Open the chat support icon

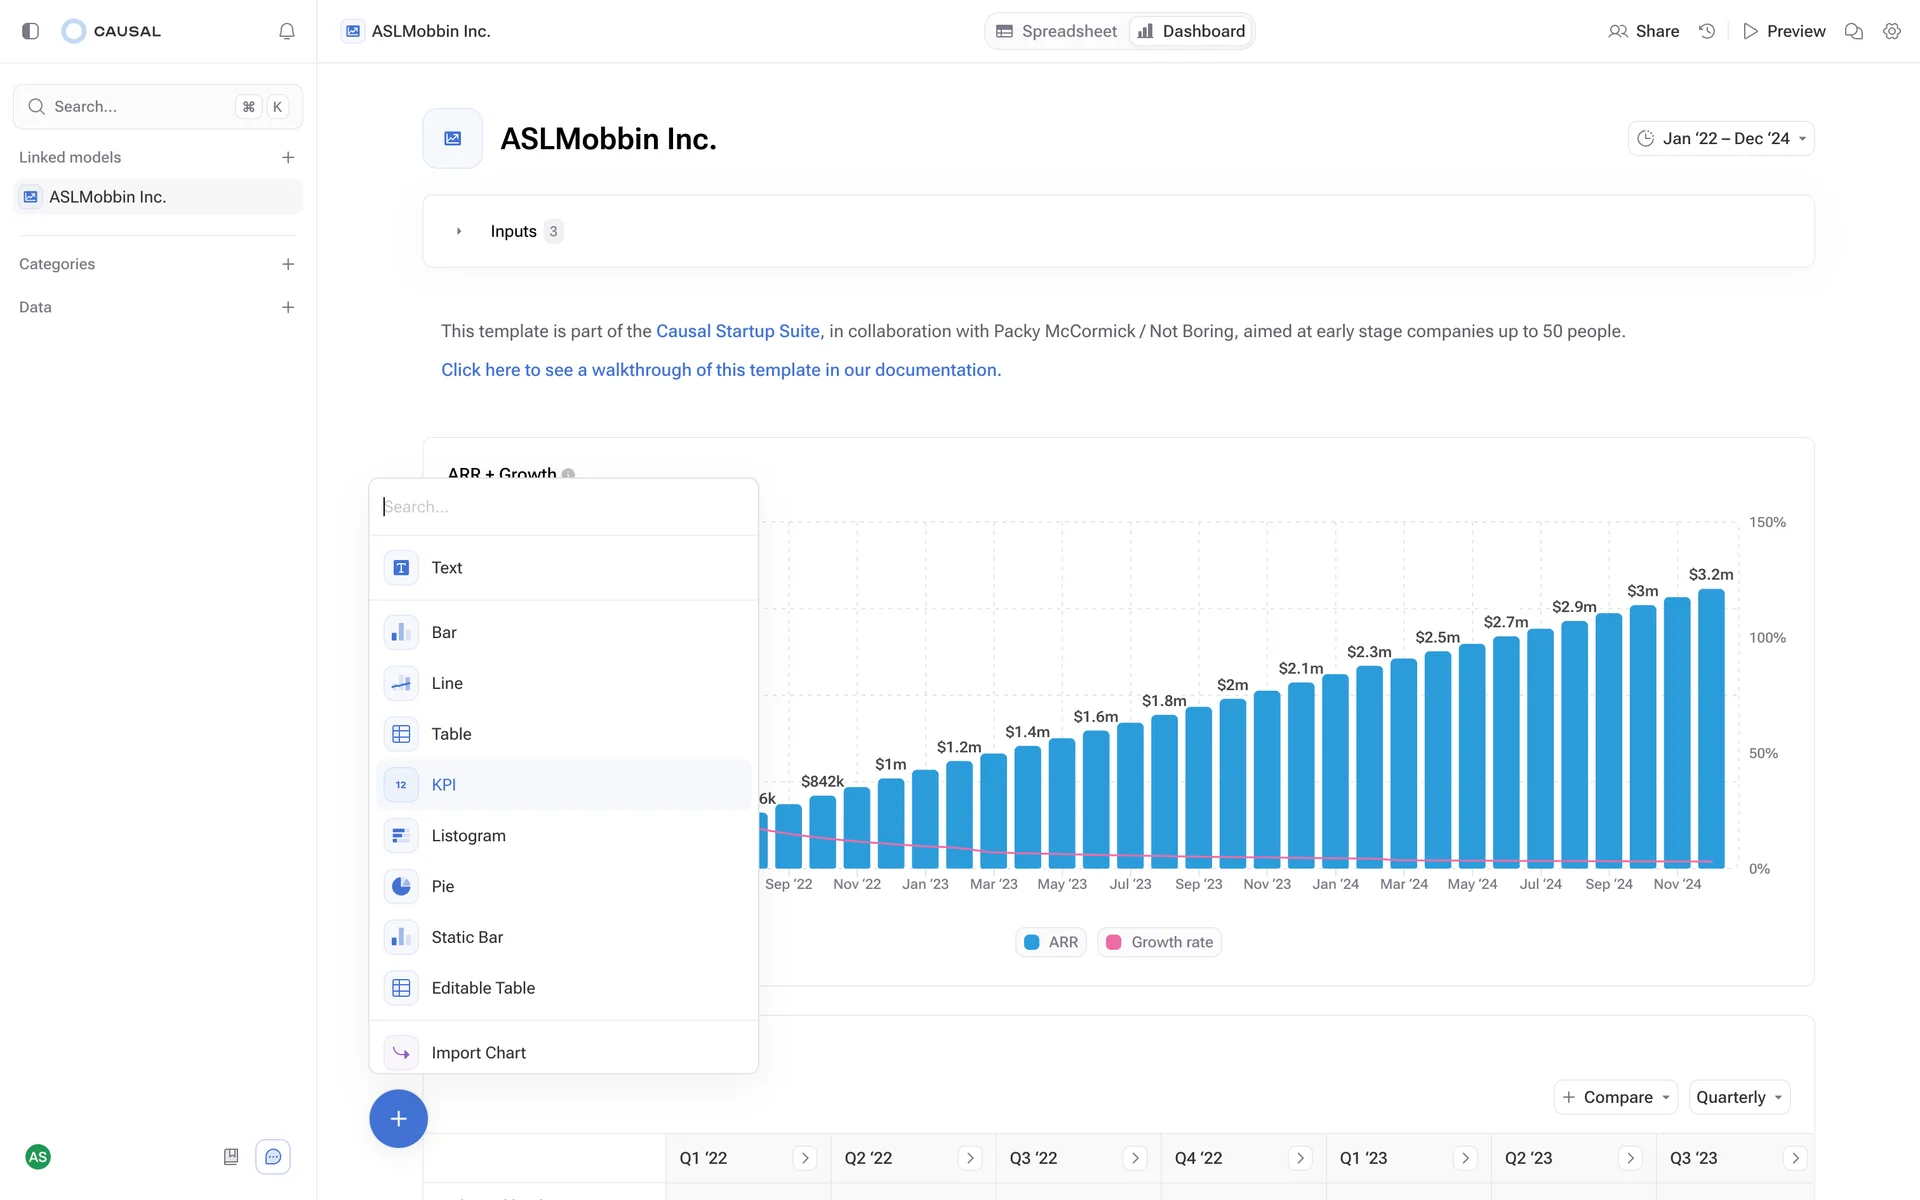tap(273, 1157)
